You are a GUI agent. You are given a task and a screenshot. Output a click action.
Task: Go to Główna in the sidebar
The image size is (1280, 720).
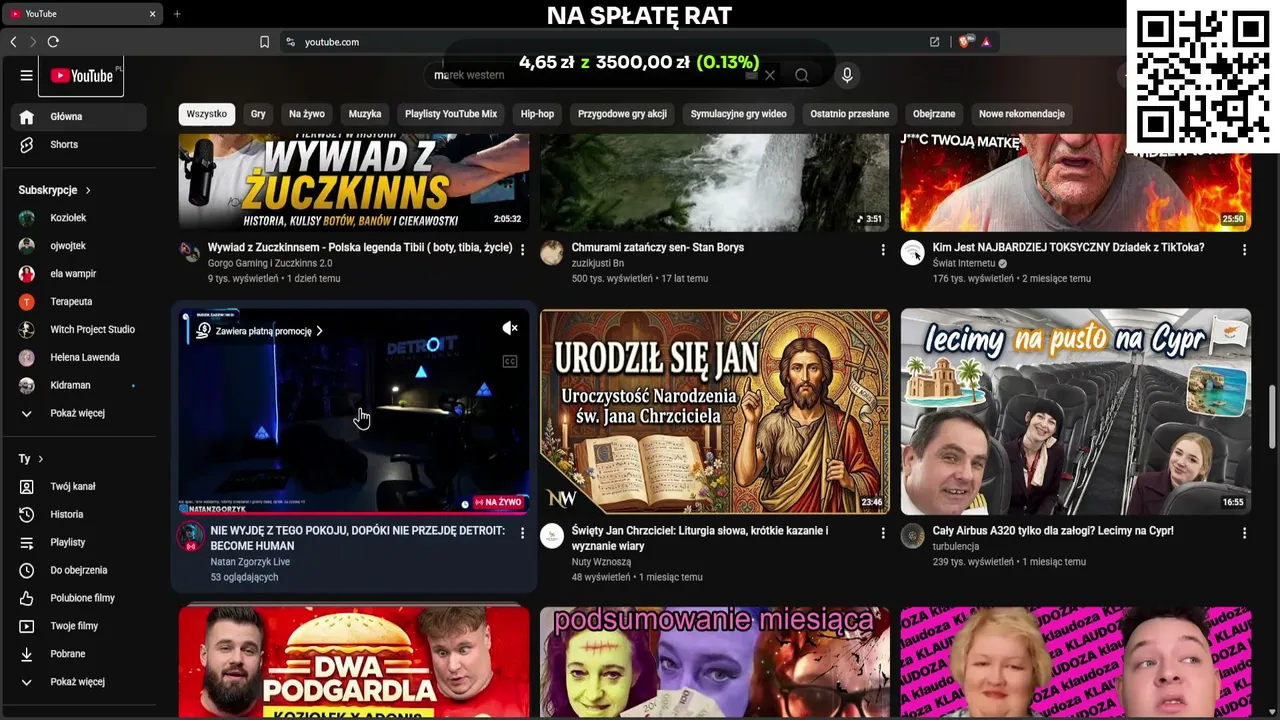tap(79, 117)
